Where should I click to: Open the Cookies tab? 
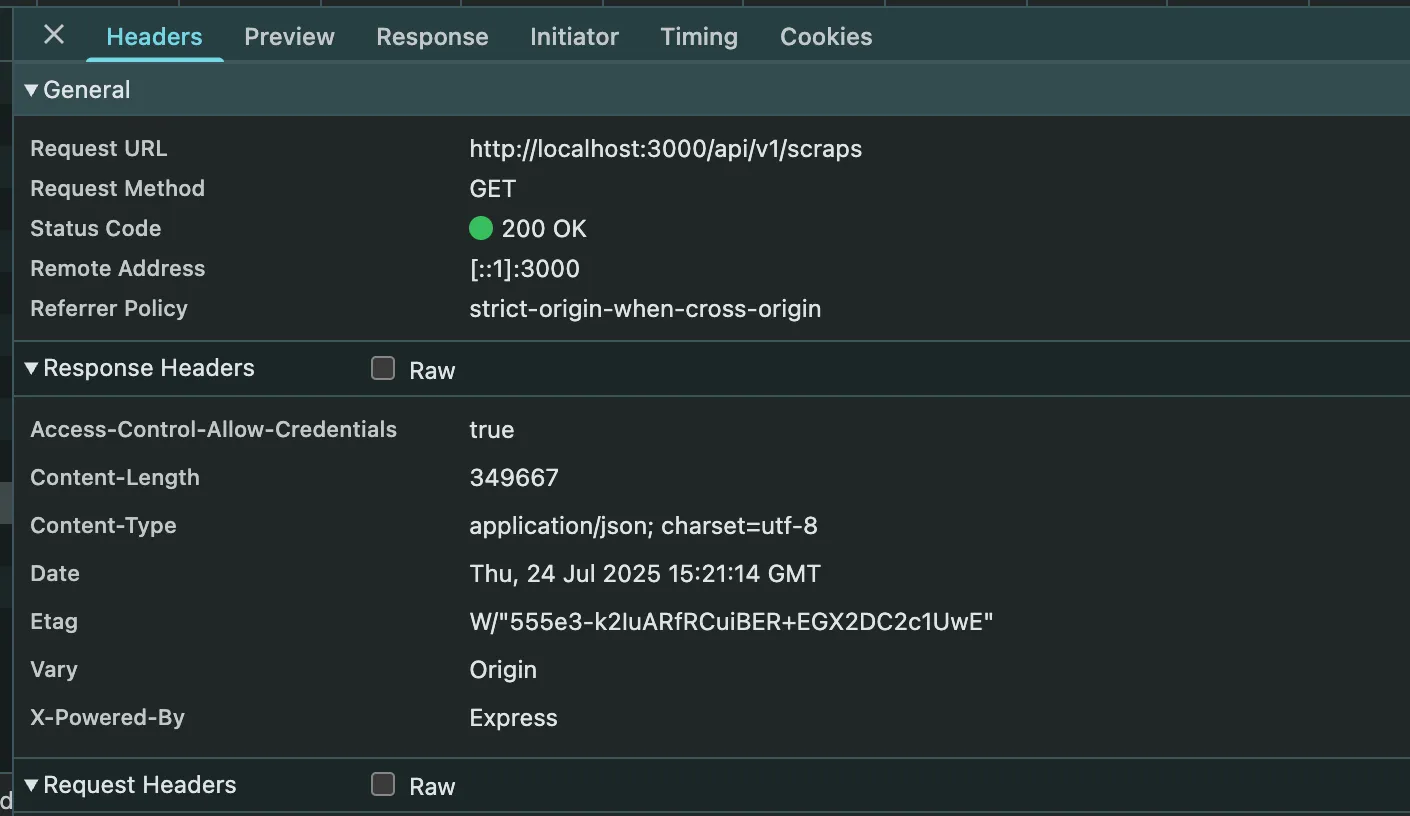(x=826, y=37)
